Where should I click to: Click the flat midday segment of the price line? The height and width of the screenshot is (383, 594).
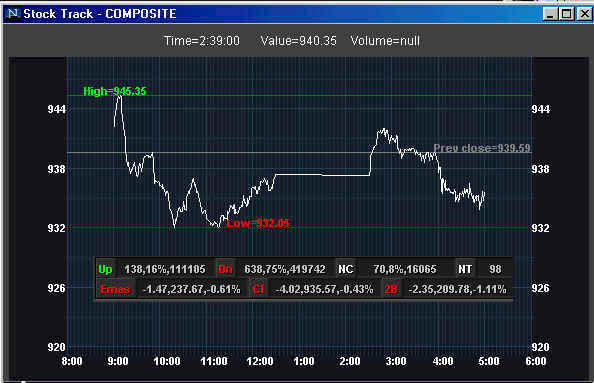coord(322,175)
